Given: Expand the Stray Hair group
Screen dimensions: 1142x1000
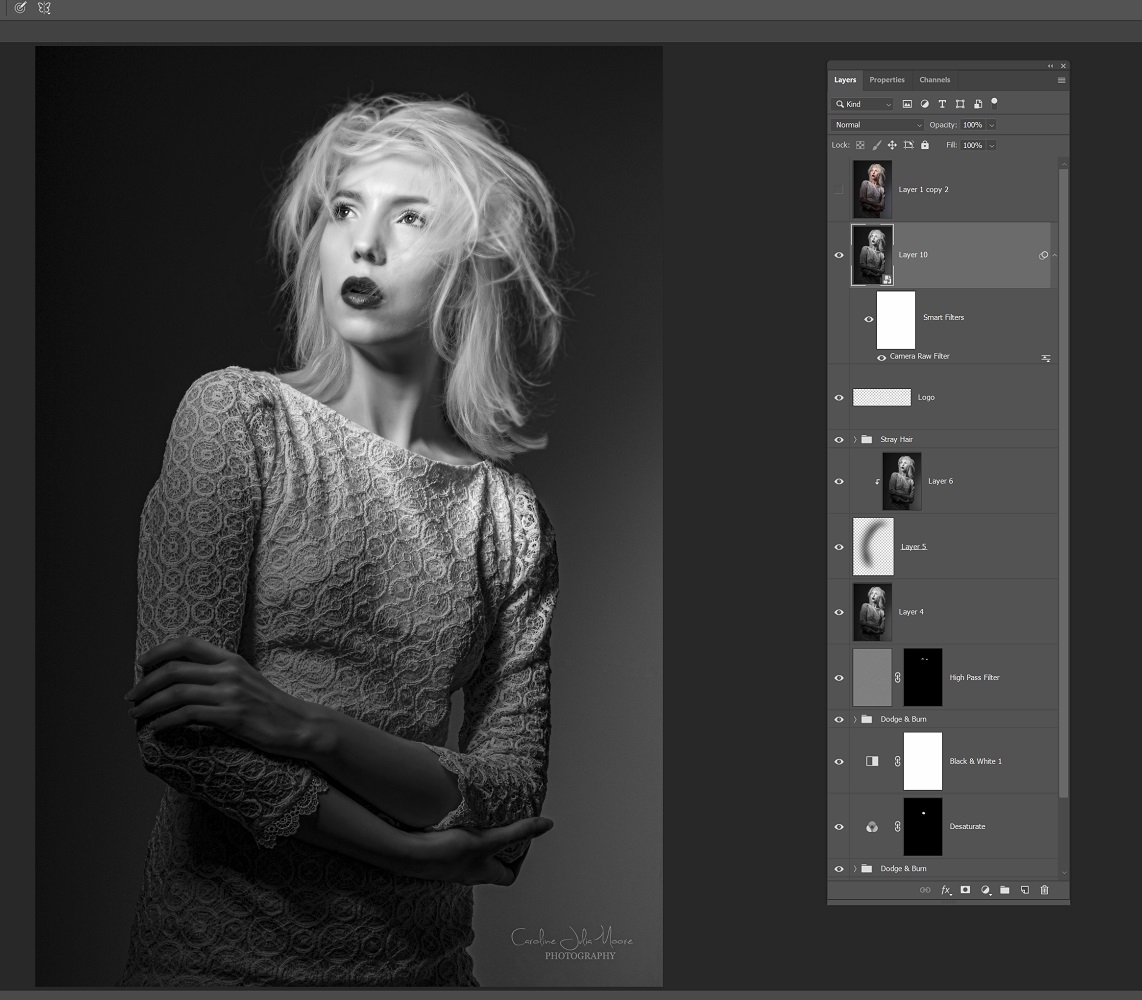Looking at the screenshot, I should click(855, 440).
